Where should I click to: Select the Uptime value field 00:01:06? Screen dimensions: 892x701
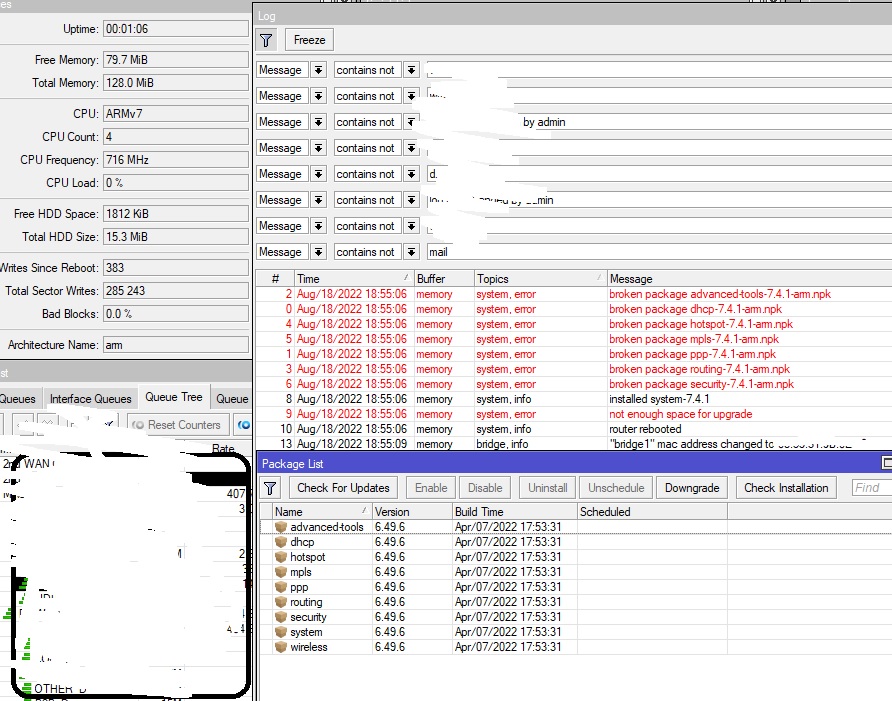[x=176, y=29]
